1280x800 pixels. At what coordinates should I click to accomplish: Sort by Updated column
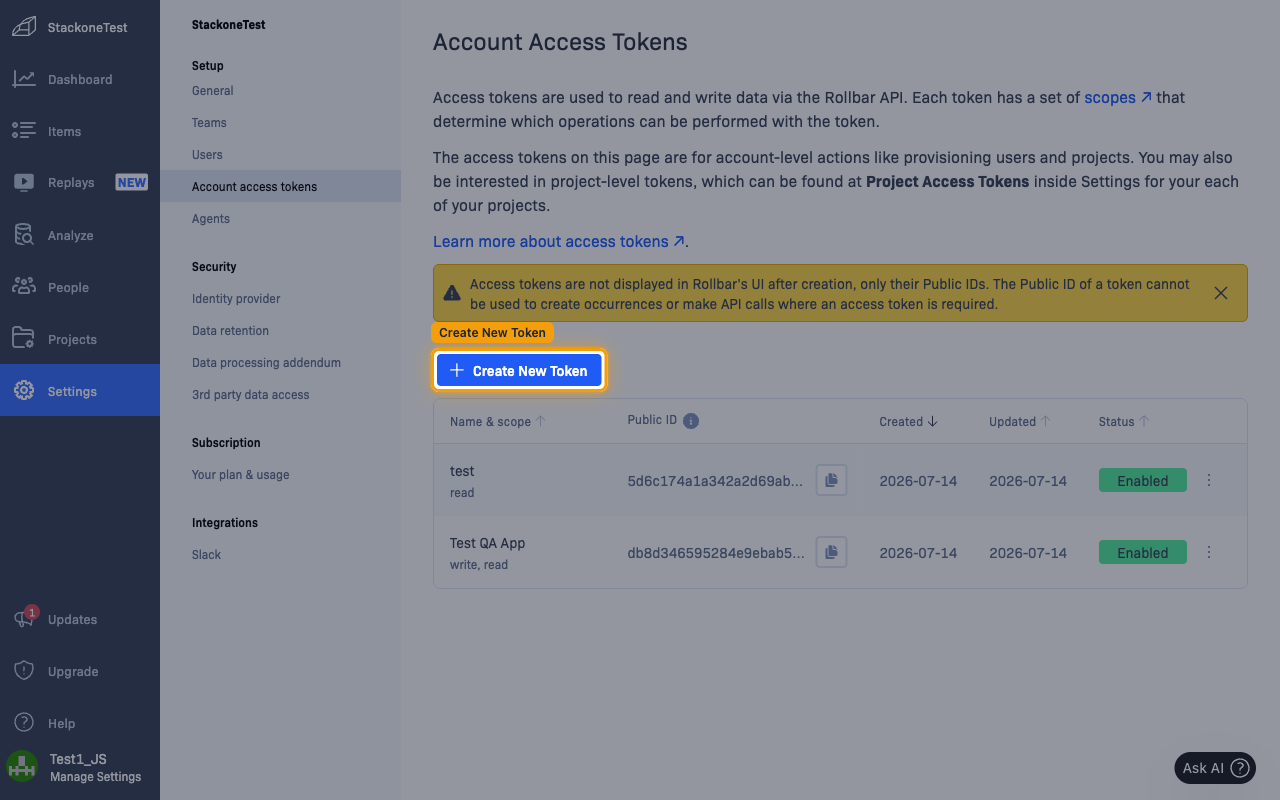[x=1020, y=422]
